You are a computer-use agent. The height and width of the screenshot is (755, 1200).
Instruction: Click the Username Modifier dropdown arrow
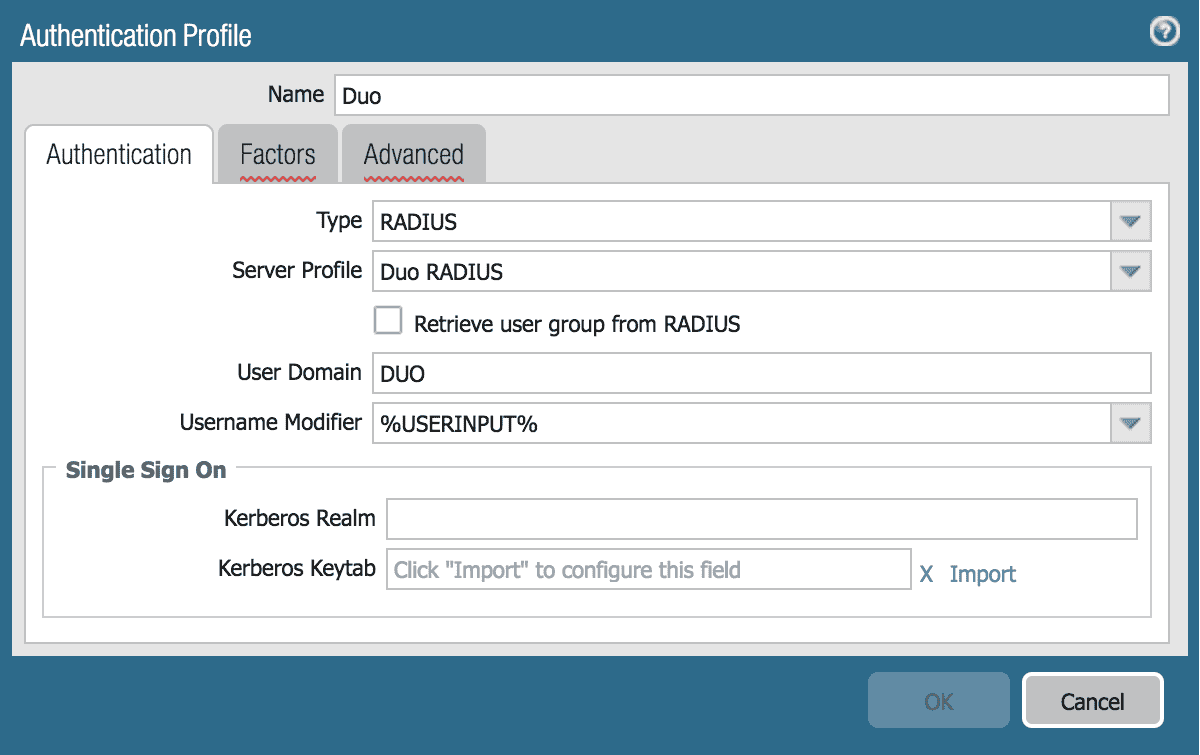pyautogui.click(x=1130, y=422)
